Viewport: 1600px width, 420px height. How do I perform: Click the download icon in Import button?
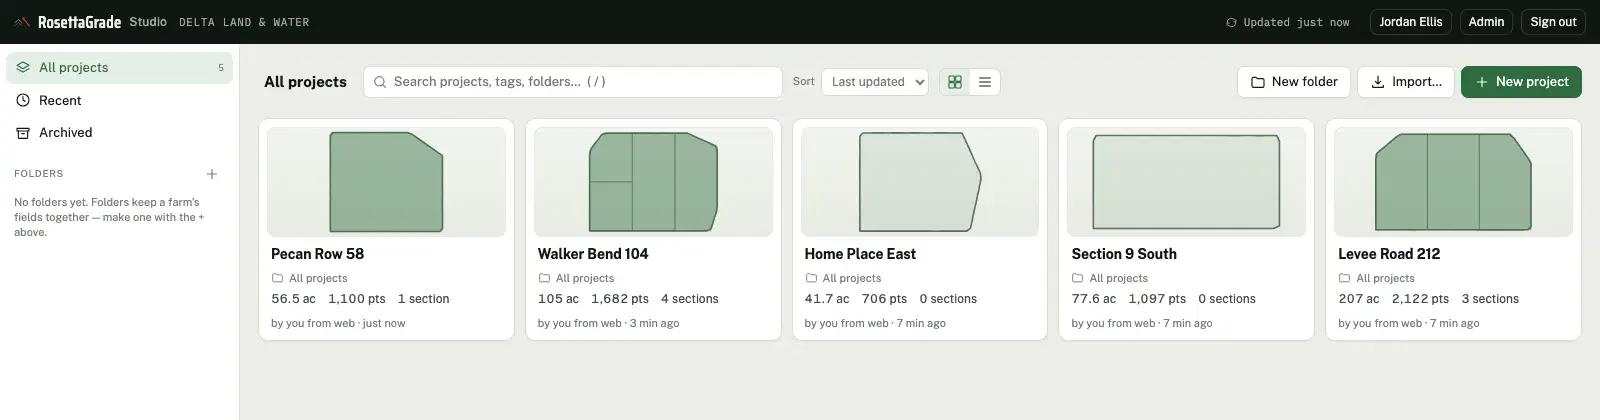(x=1378, y=82)
